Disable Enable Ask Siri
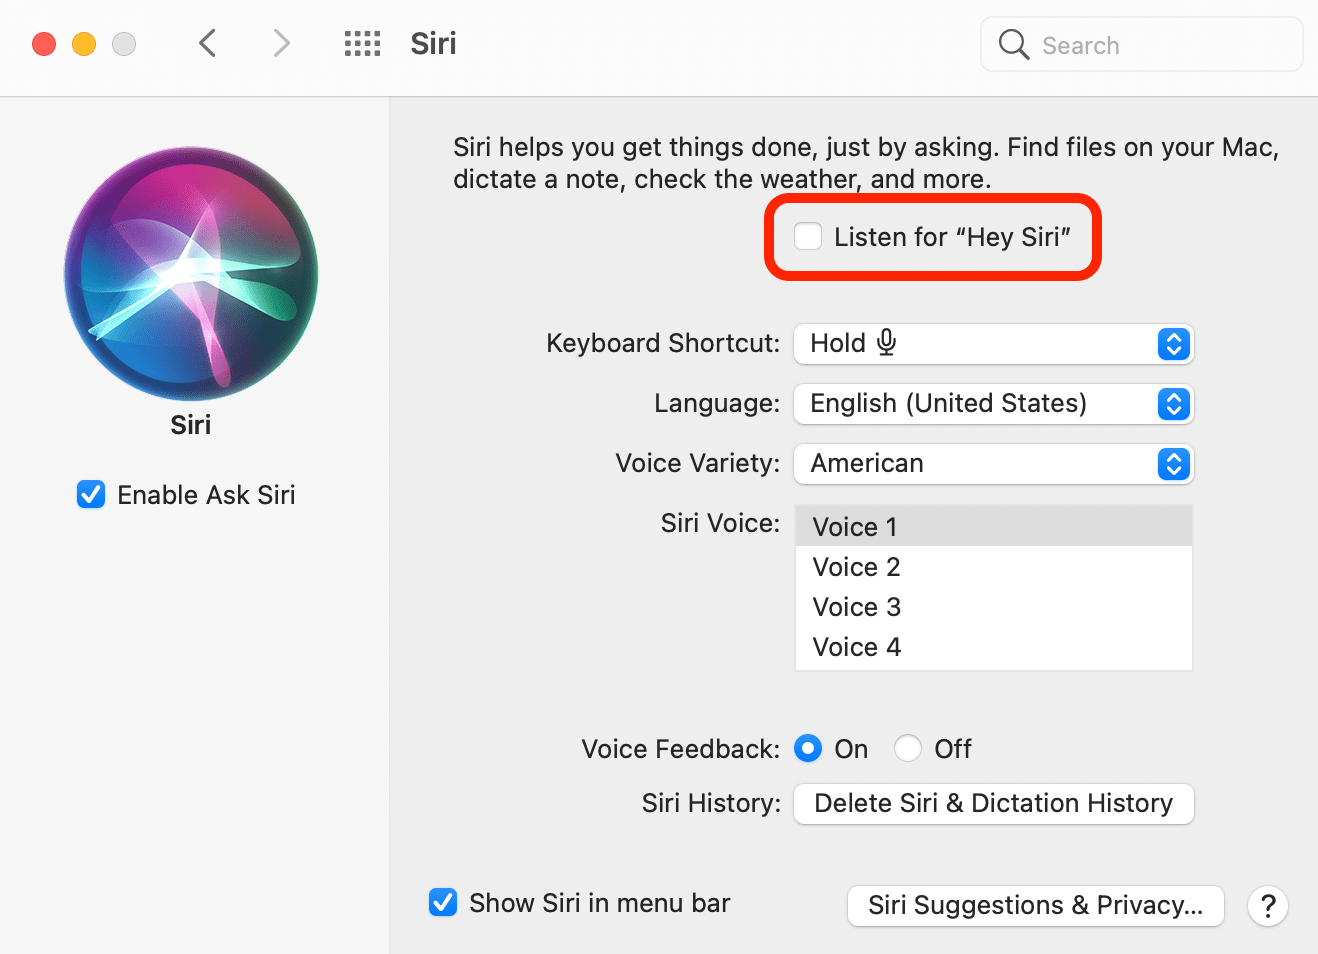Image resolution: width=1318 pixels, height=954 pixels. pyautogui.click(x=90, y=494)
